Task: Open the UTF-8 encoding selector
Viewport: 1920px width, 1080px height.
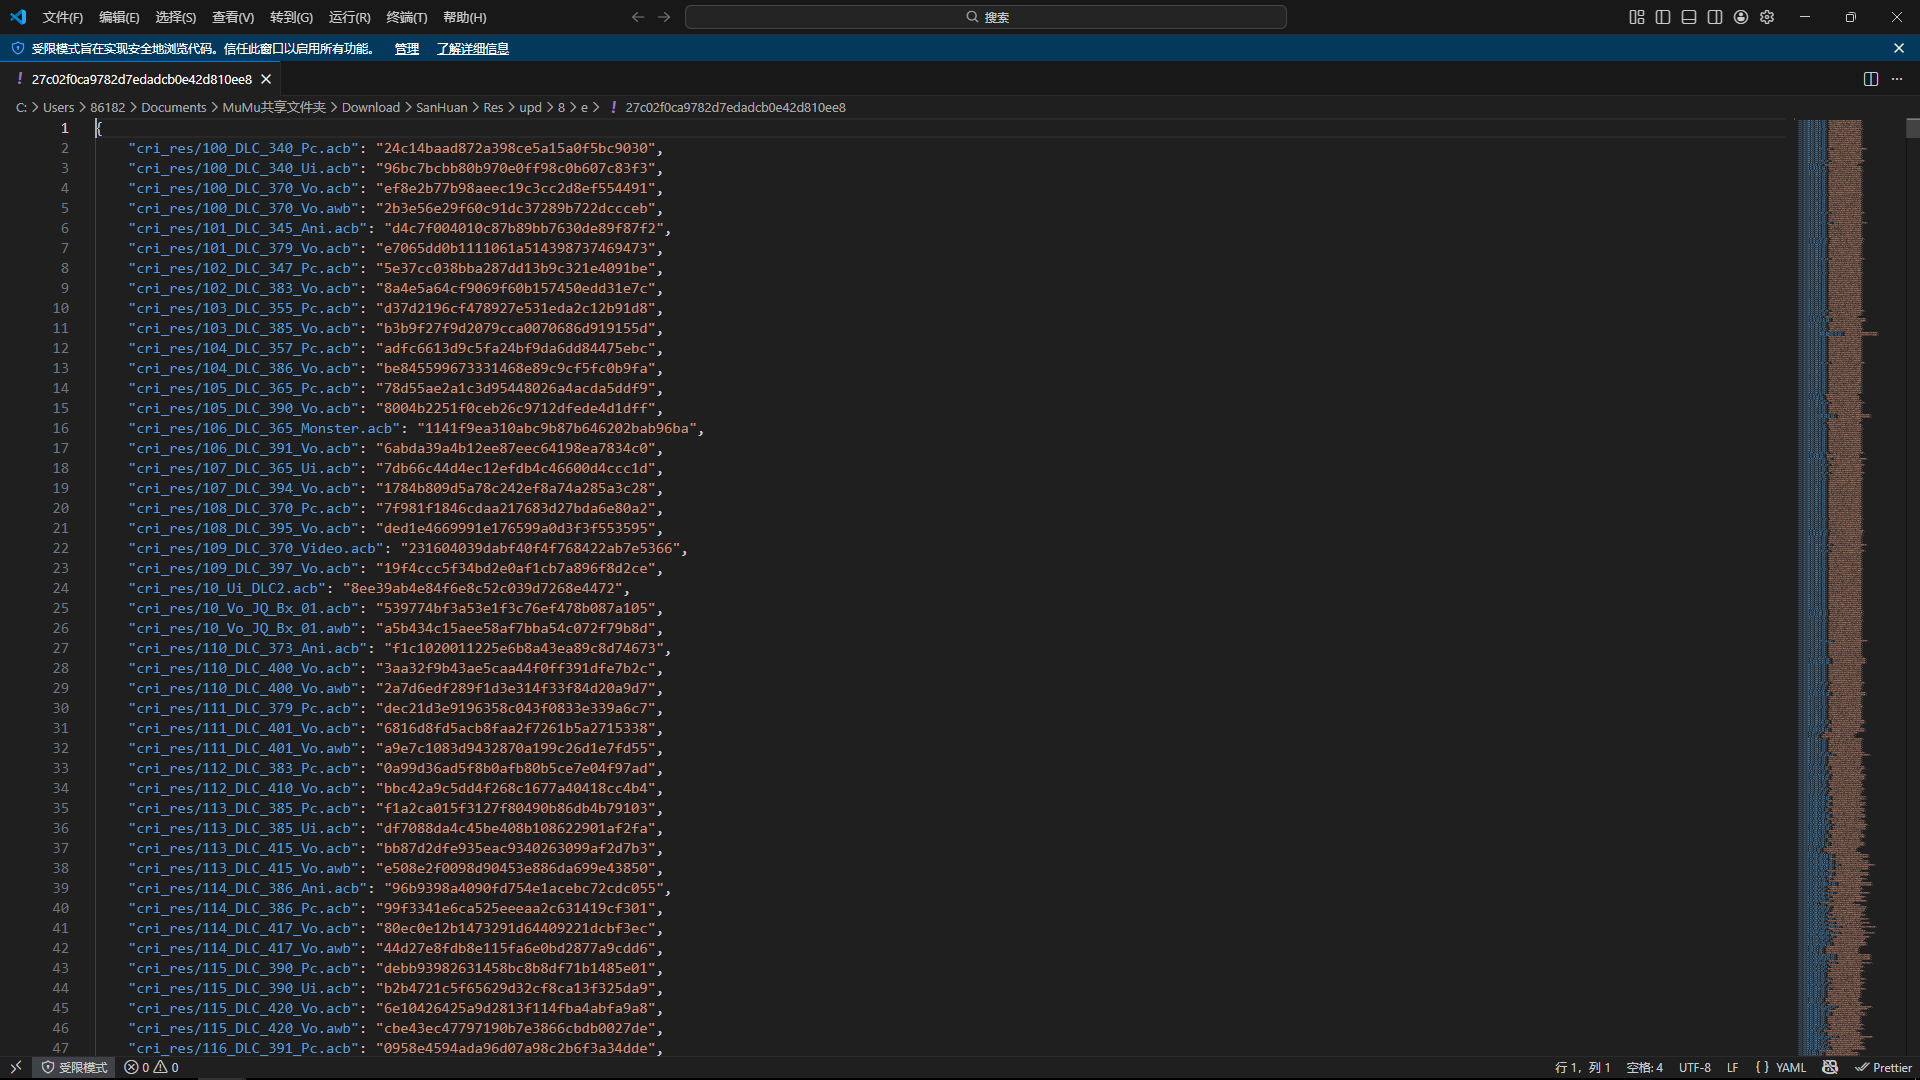Action: pyautogui.click(x=1694, y=1067)
